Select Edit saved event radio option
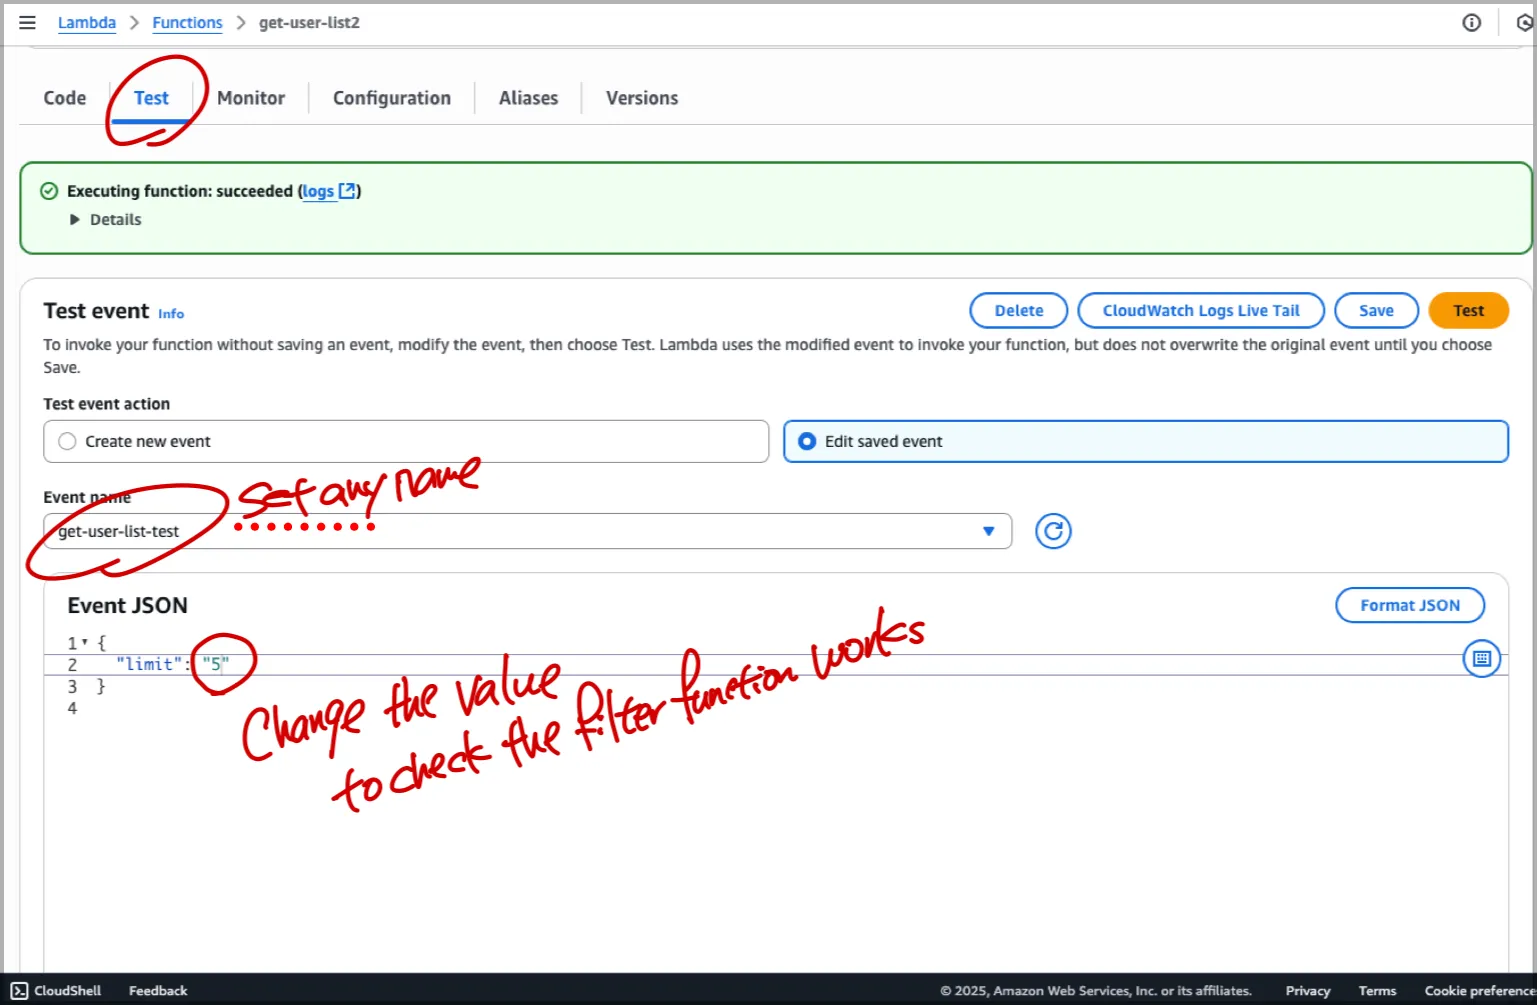This screenshot has width=1537, height=1005. tap(807, 441)
